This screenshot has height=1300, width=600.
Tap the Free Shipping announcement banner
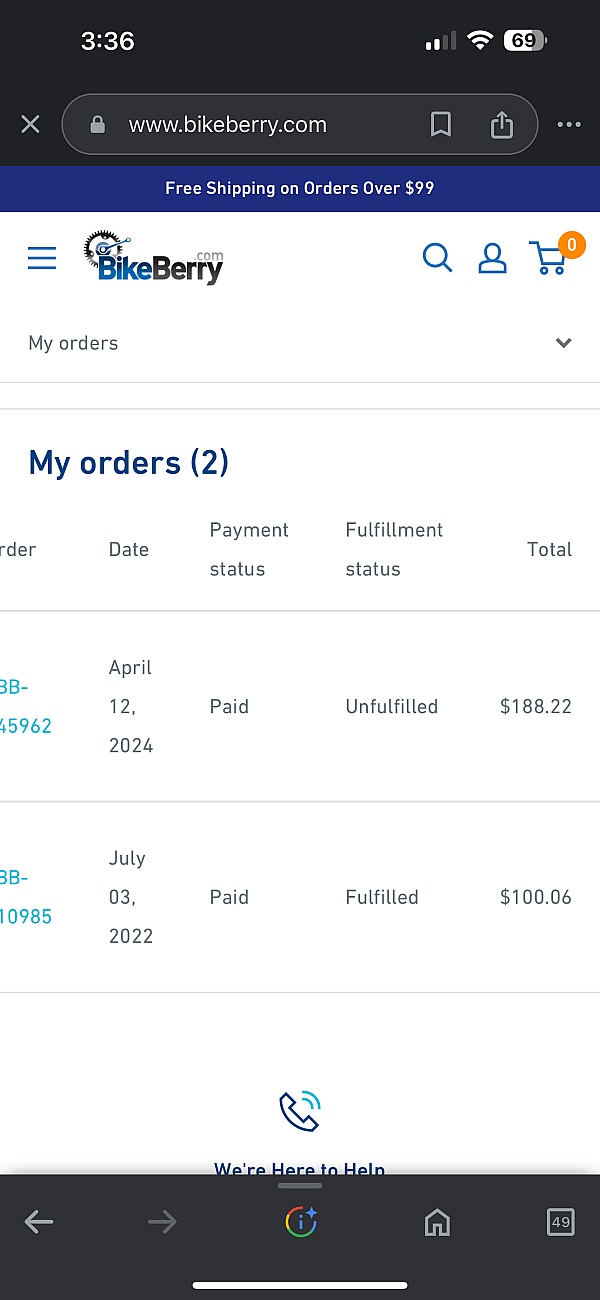click(300, 188)
